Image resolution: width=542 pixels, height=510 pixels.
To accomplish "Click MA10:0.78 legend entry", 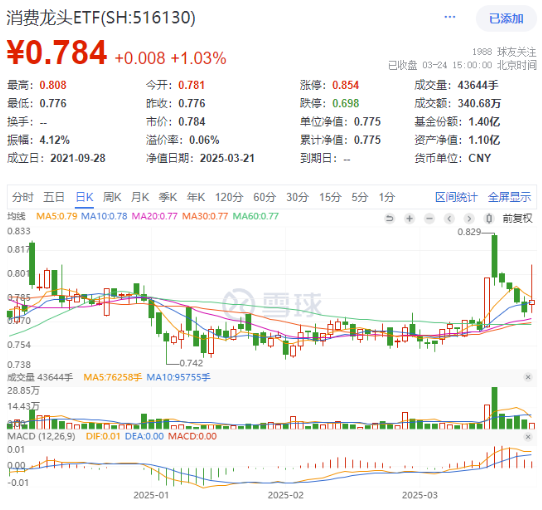I will (x=104, y=216).
